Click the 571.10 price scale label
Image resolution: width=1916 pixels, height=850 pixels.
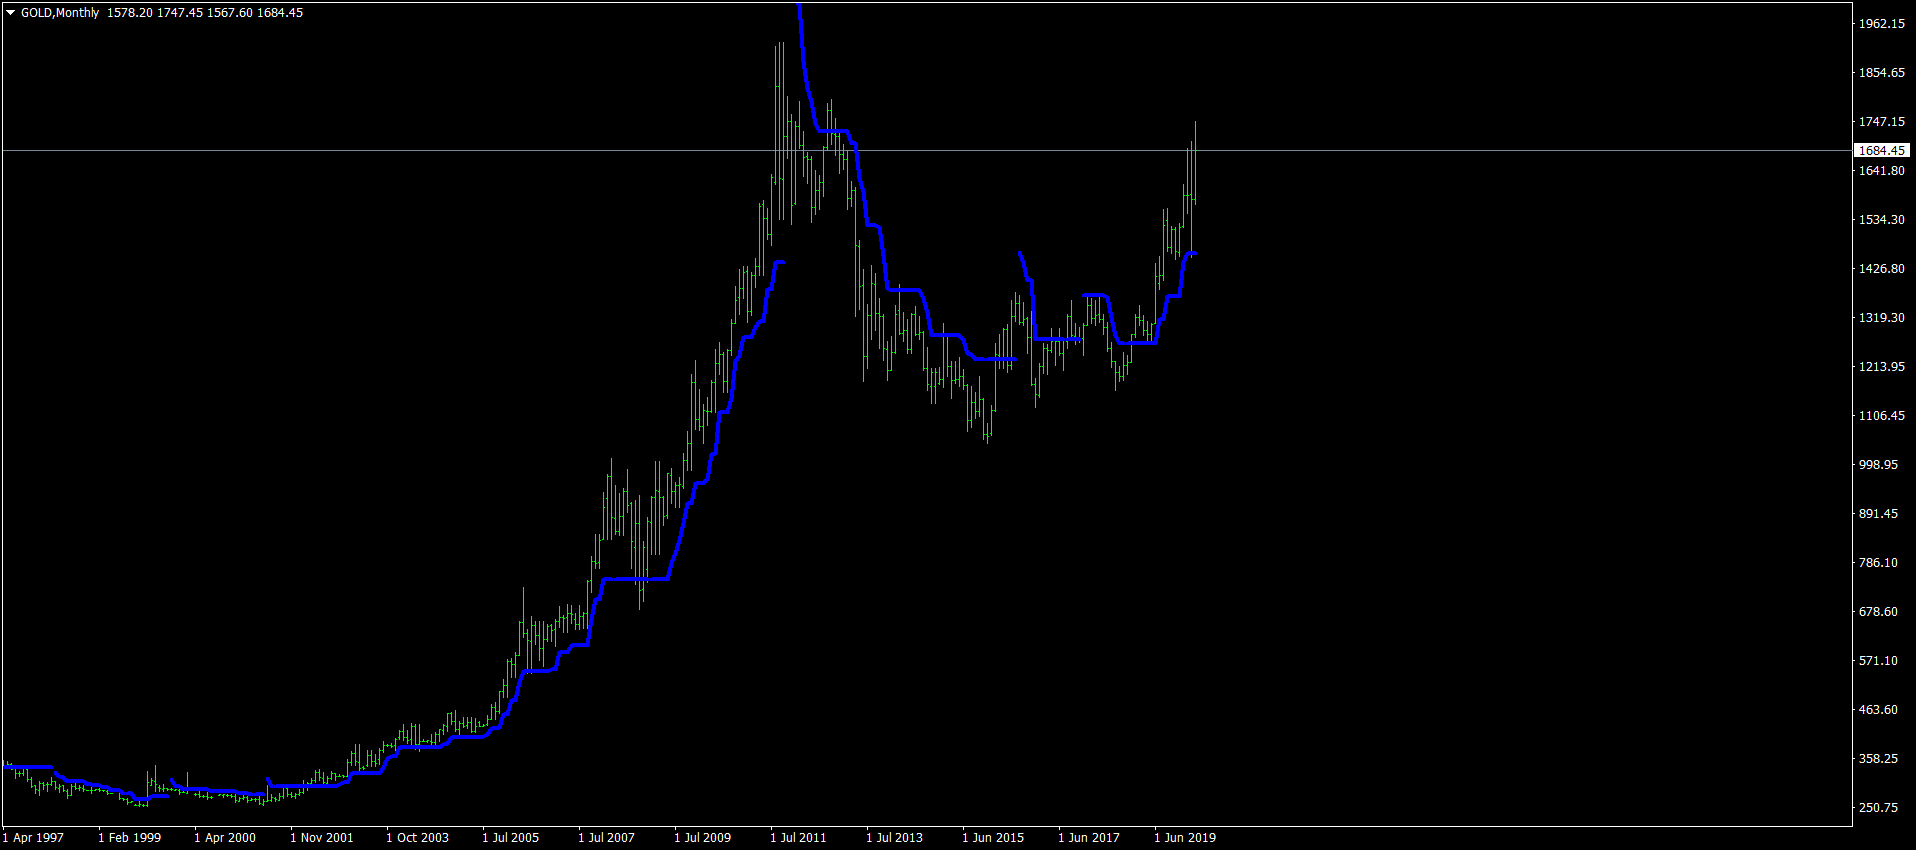point(1878,661)
